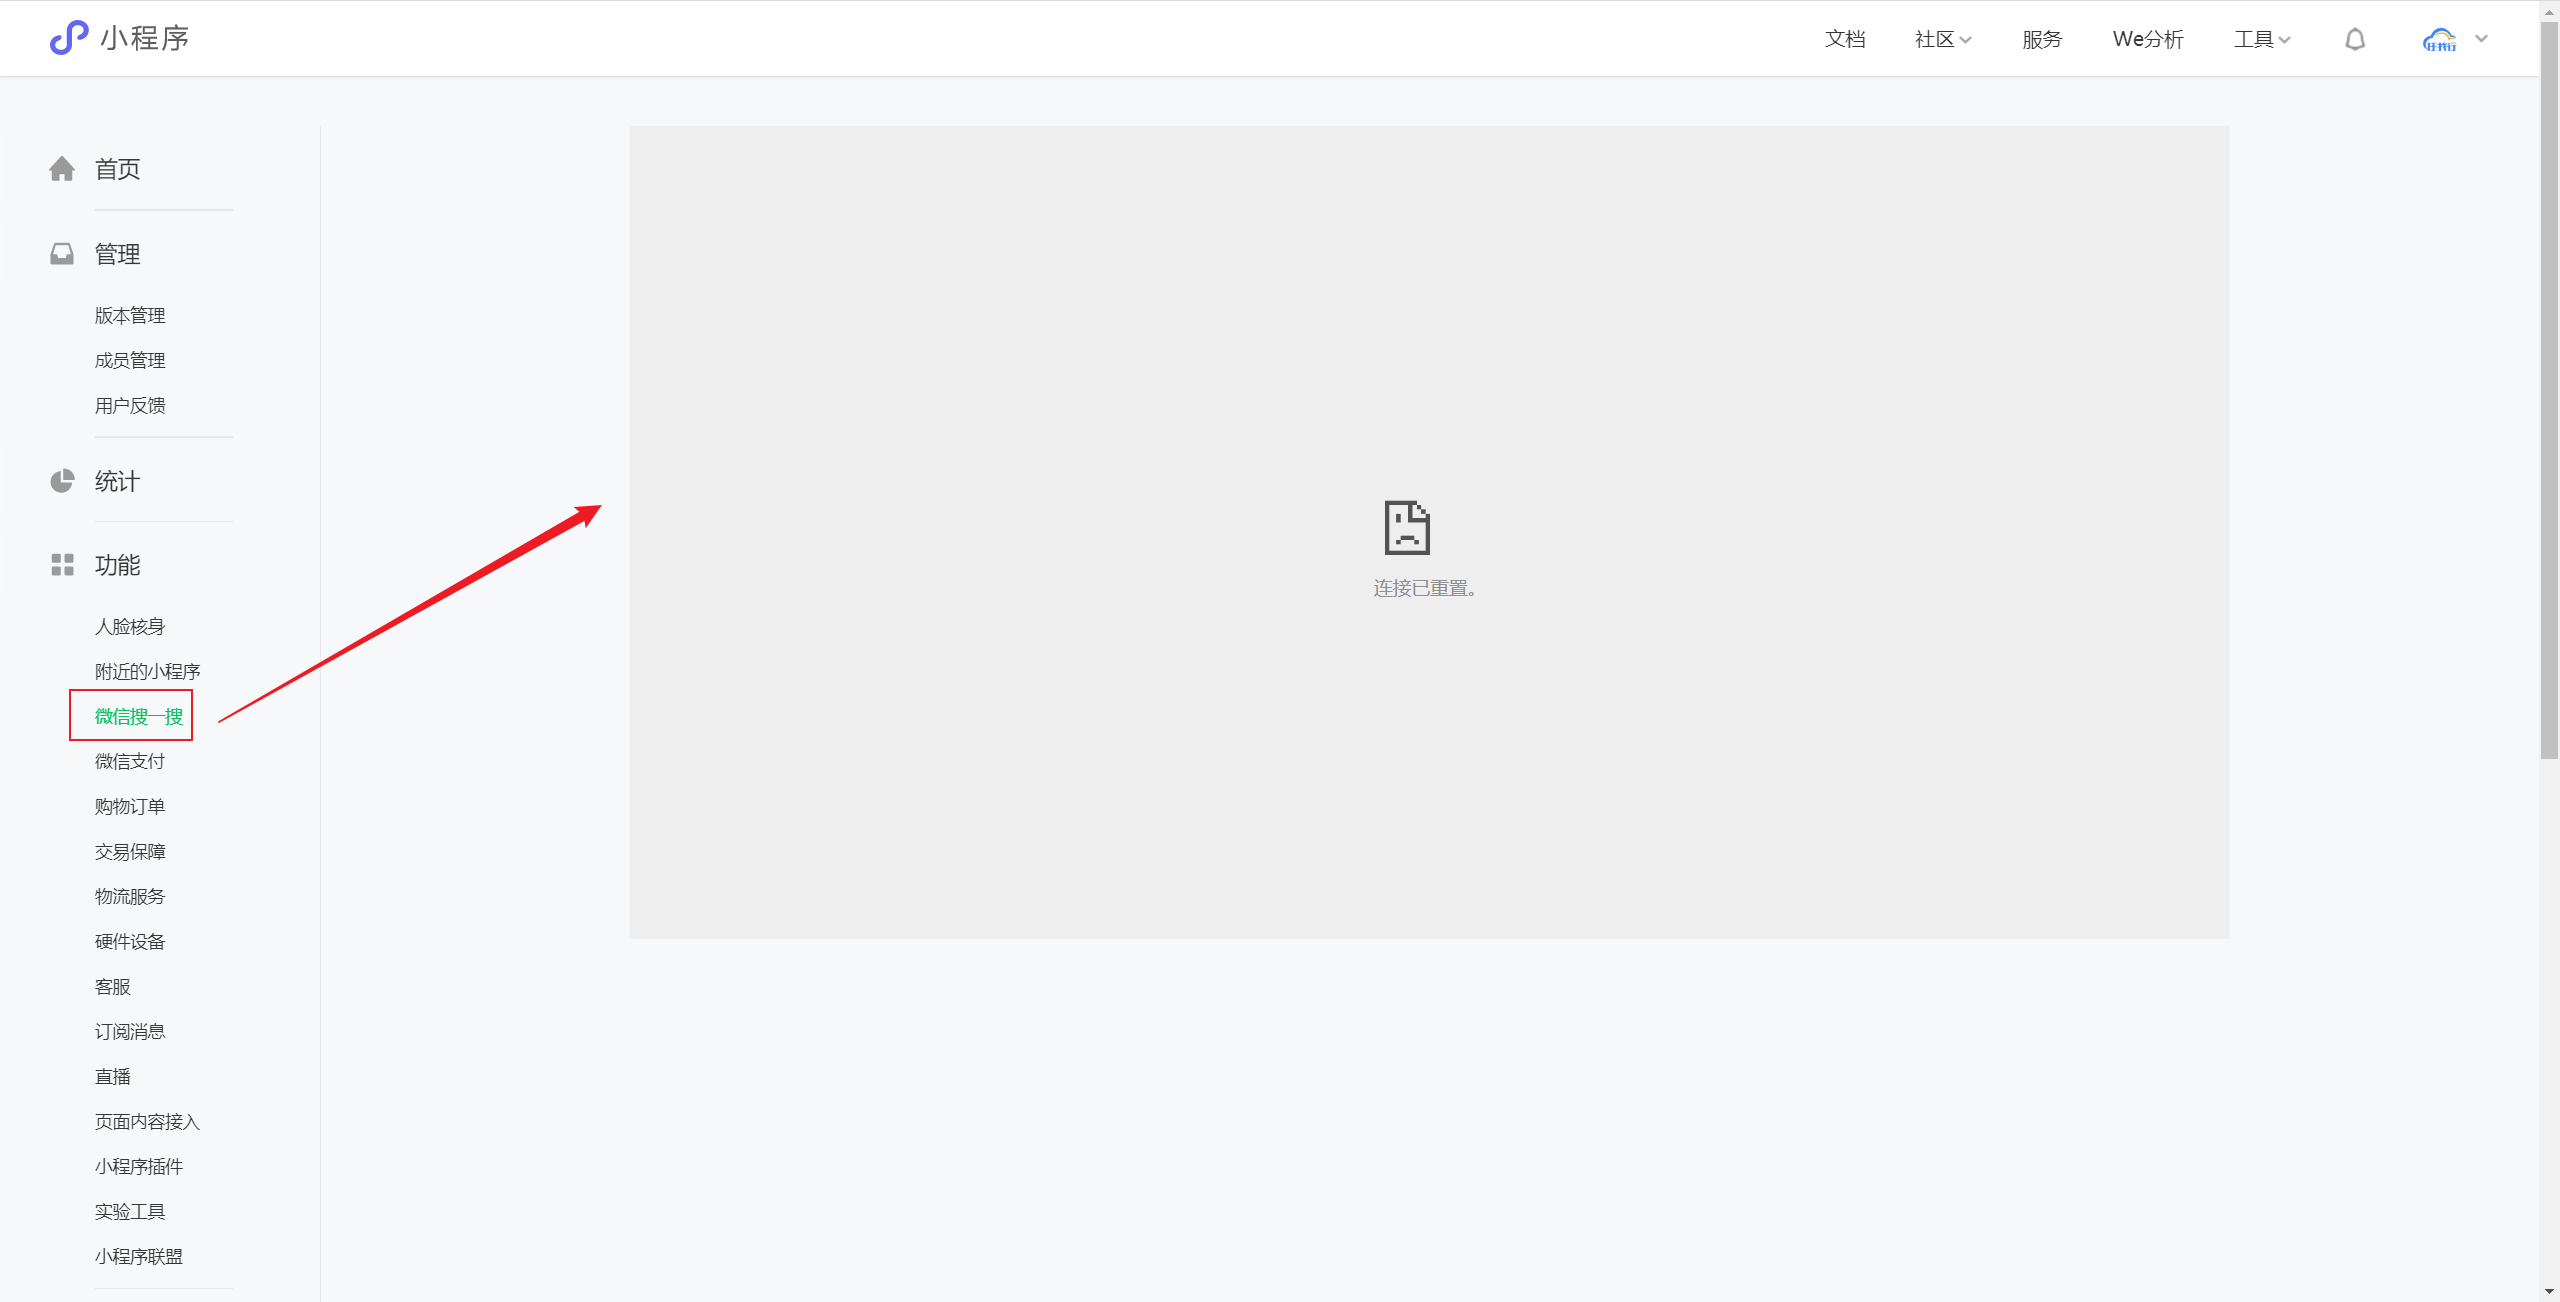Open 版本管理 under 管理
The width and height of the screenshot is (2560, 1302).
click(130, 315)
